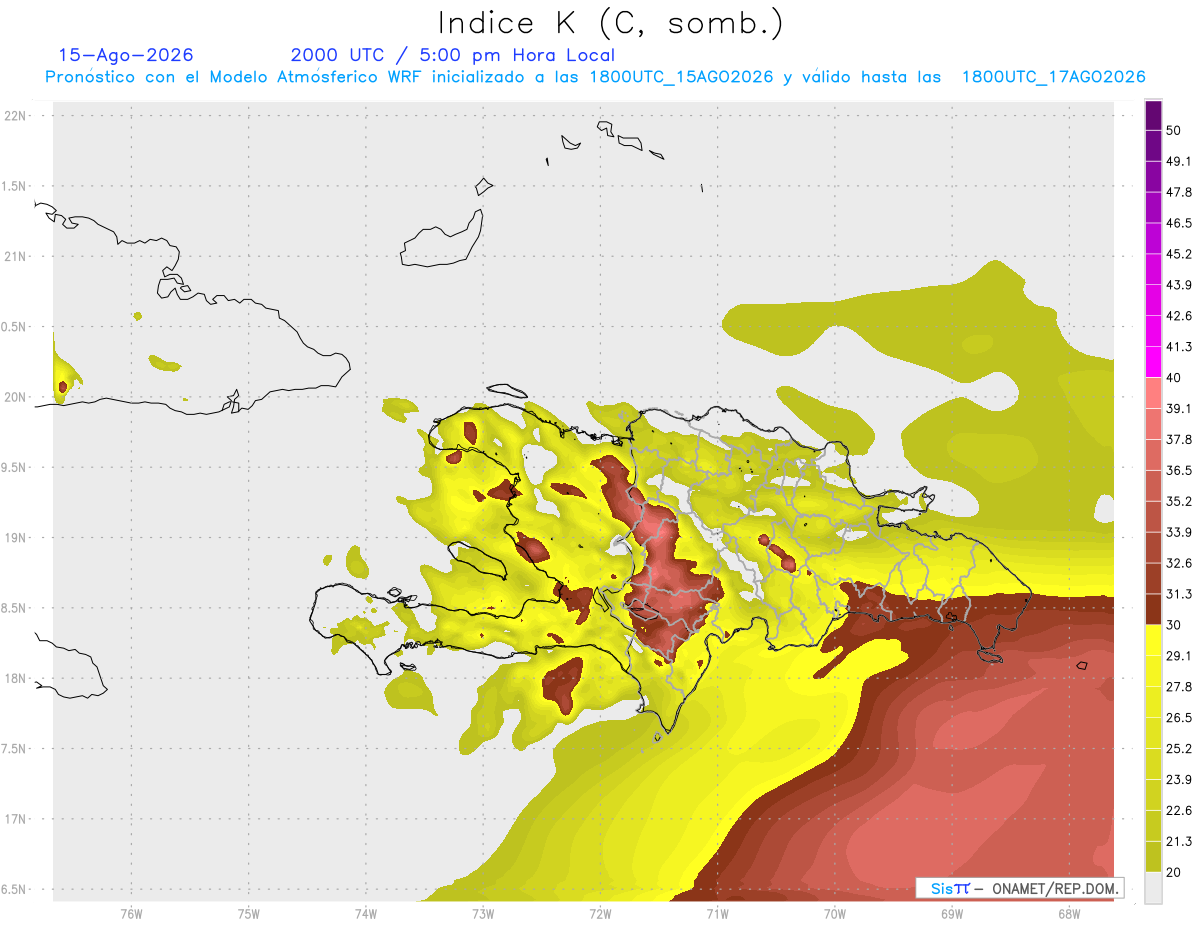Select the dark brown swatch between 30 and 31.3

(1153, 609)
